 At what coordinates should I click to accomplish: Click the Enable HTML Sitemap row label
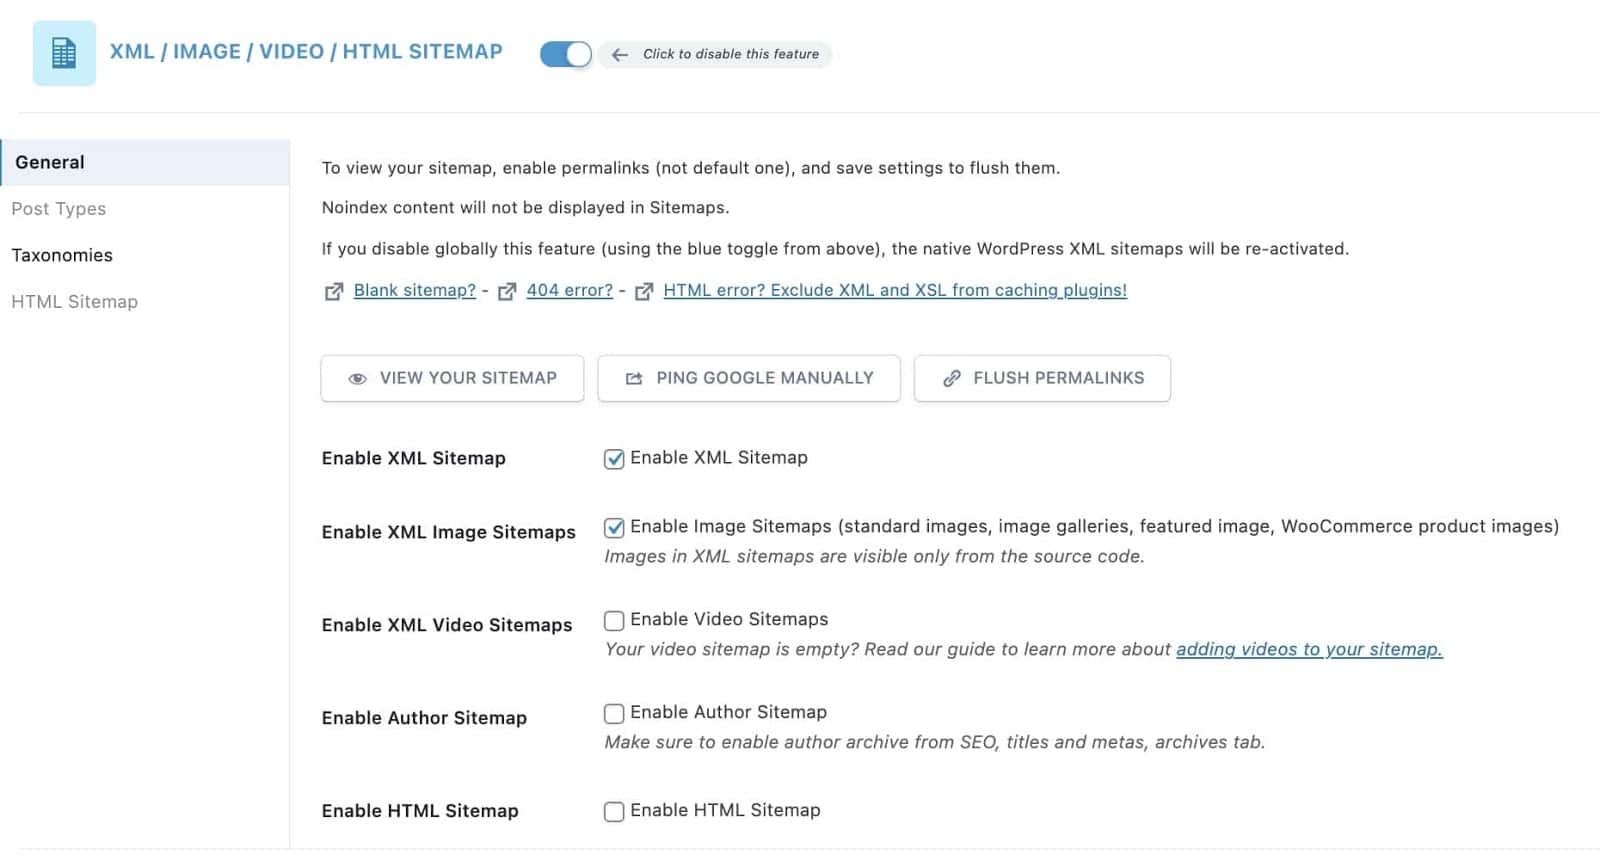coord(420,811)
